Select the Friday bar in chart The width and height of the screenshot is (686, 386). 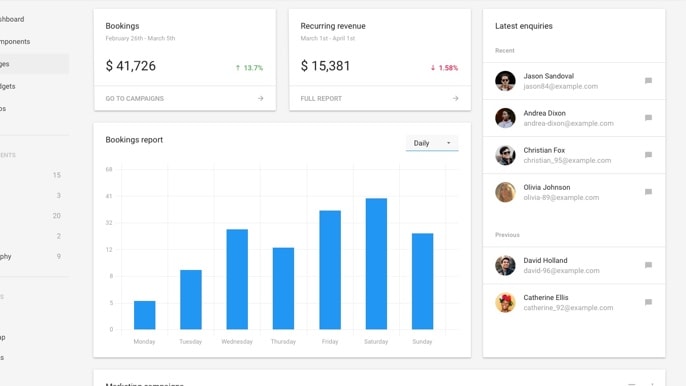330,270
